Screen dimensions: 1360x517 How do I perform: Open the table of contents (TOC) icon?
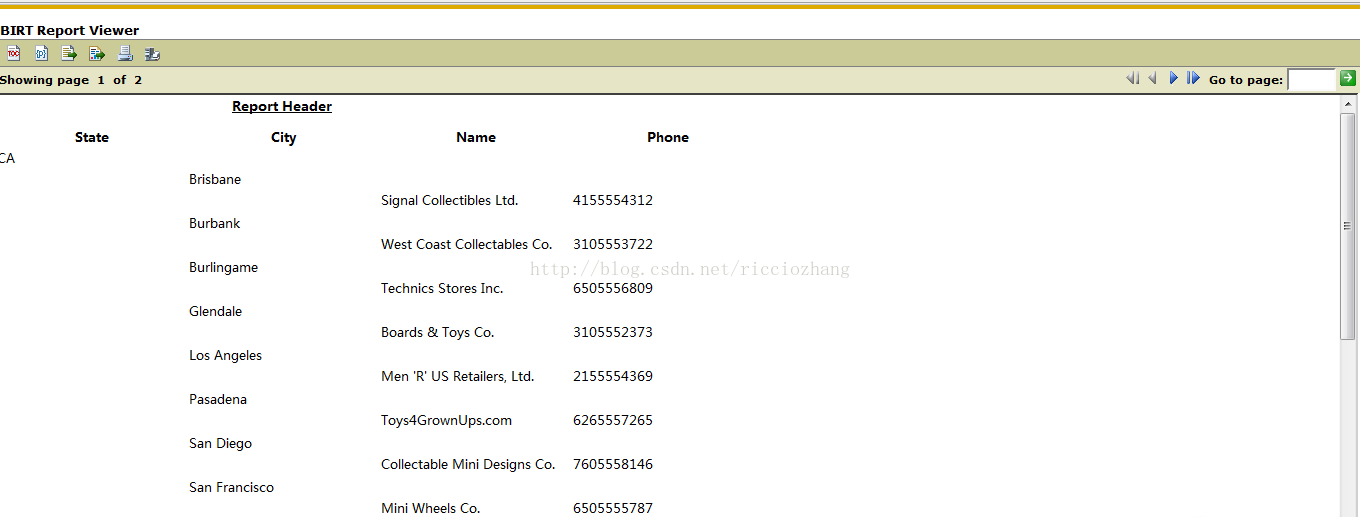pyautogui.click(x=14, y=53)
